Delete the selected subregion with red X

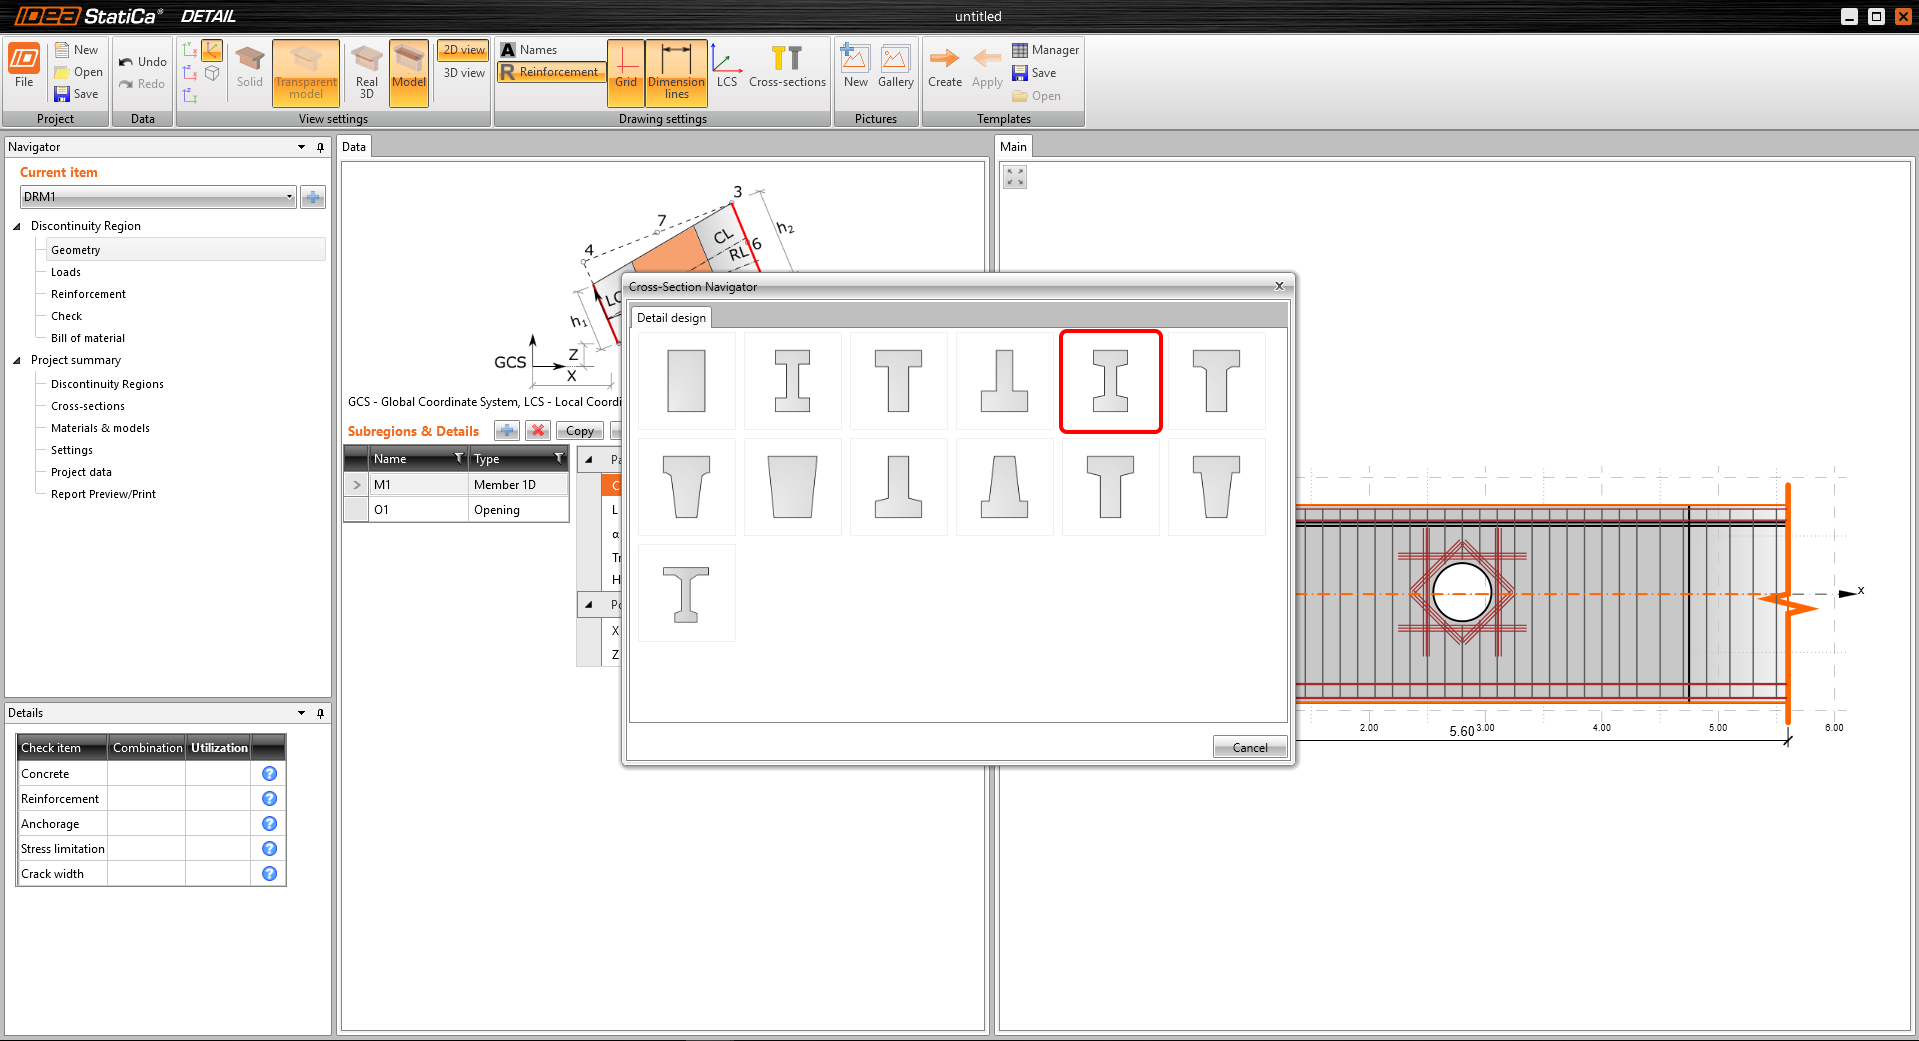coord(538,431)
